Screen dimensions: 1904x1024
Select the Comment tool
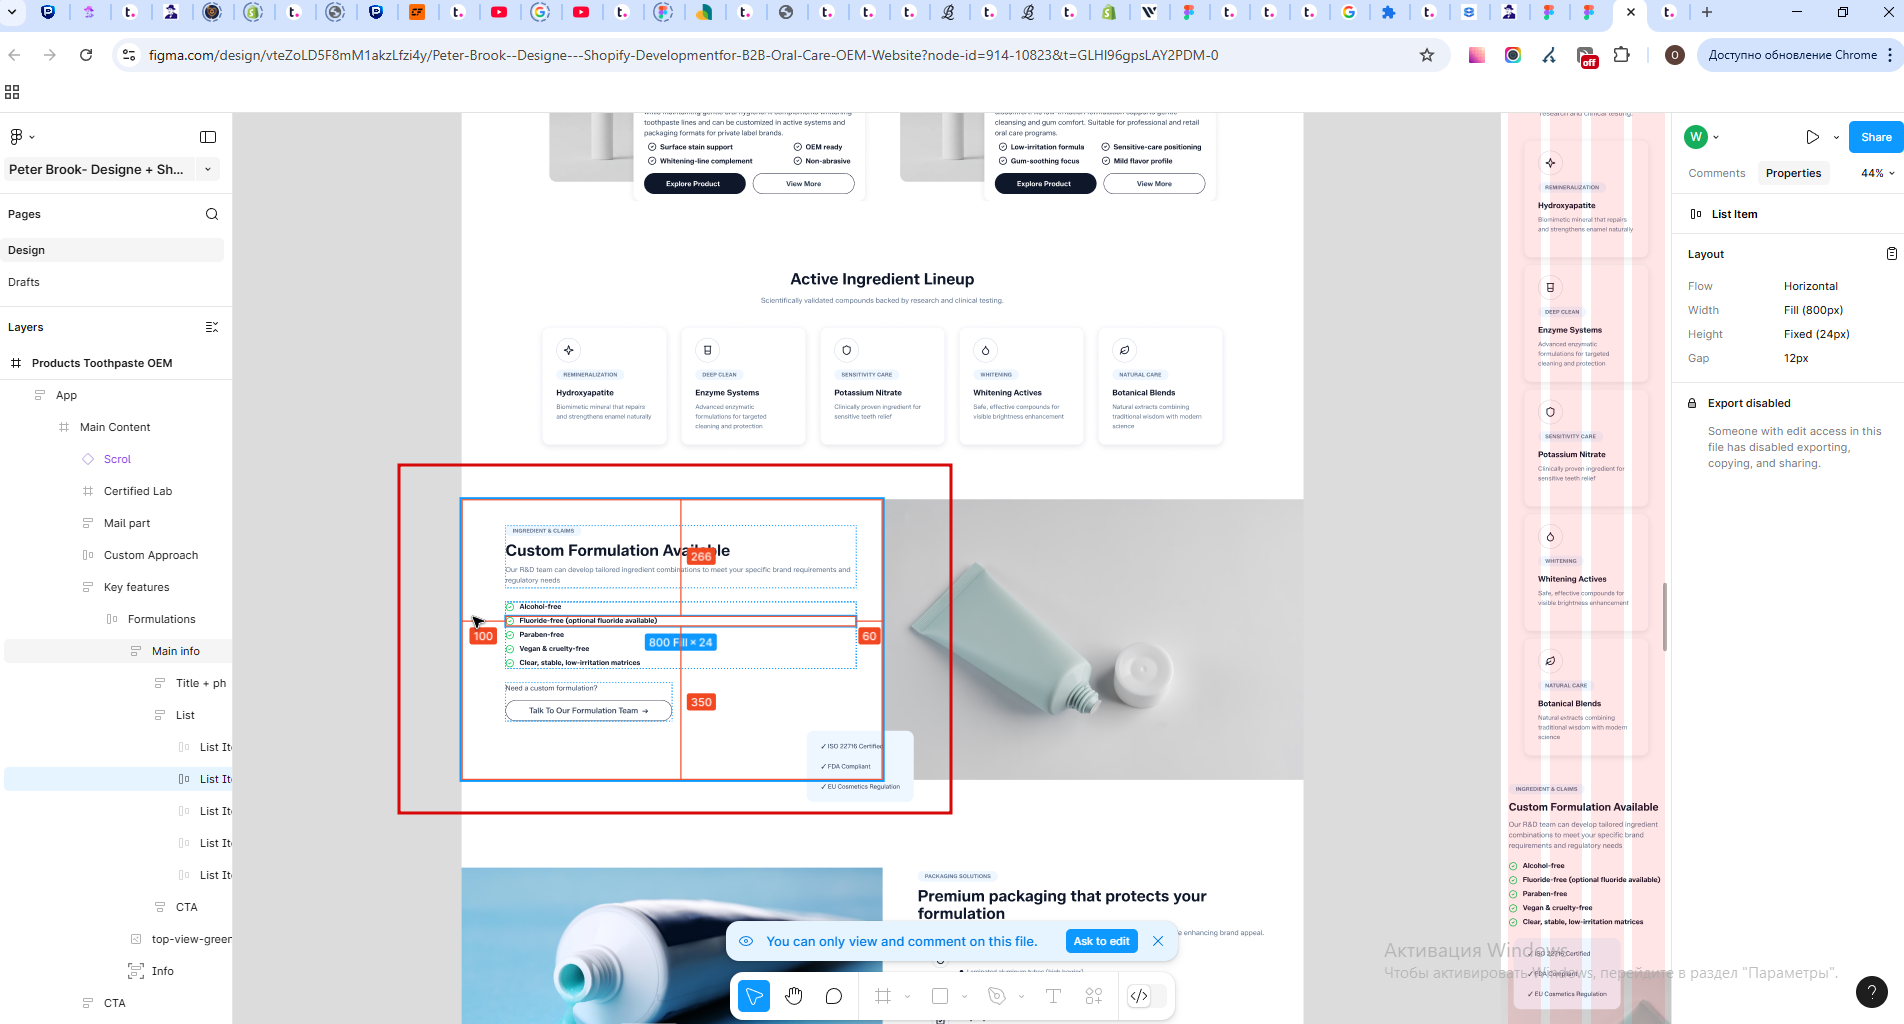click(x=834, y=996)
